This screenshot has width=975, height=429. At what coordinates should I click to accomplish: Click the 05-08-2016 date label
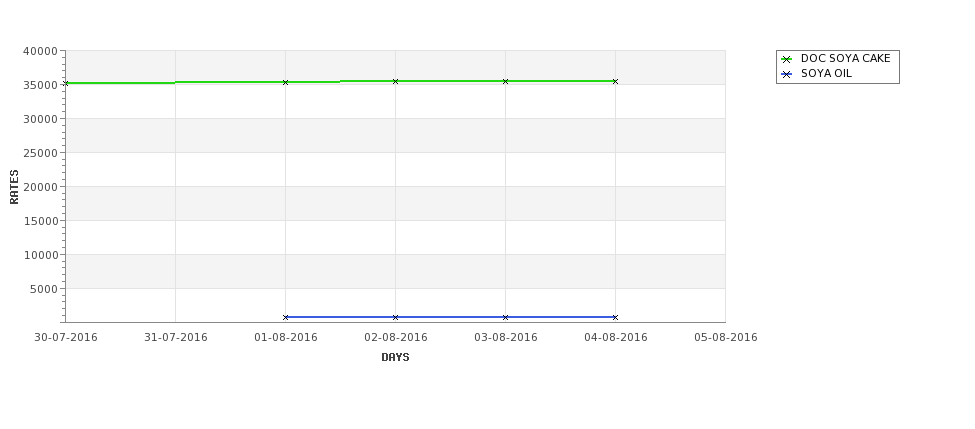pos(726,338)
